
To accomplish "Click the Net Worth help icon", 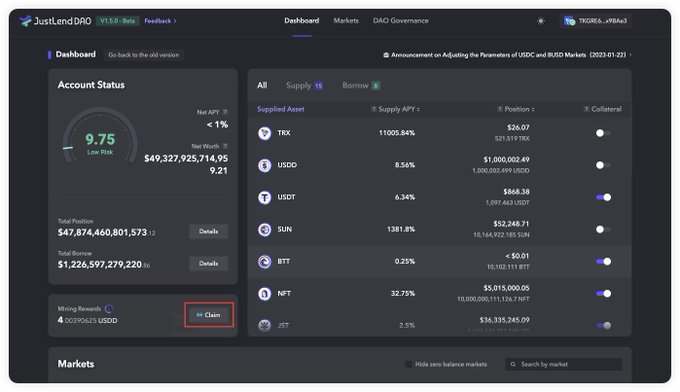I will coord(225,146).
